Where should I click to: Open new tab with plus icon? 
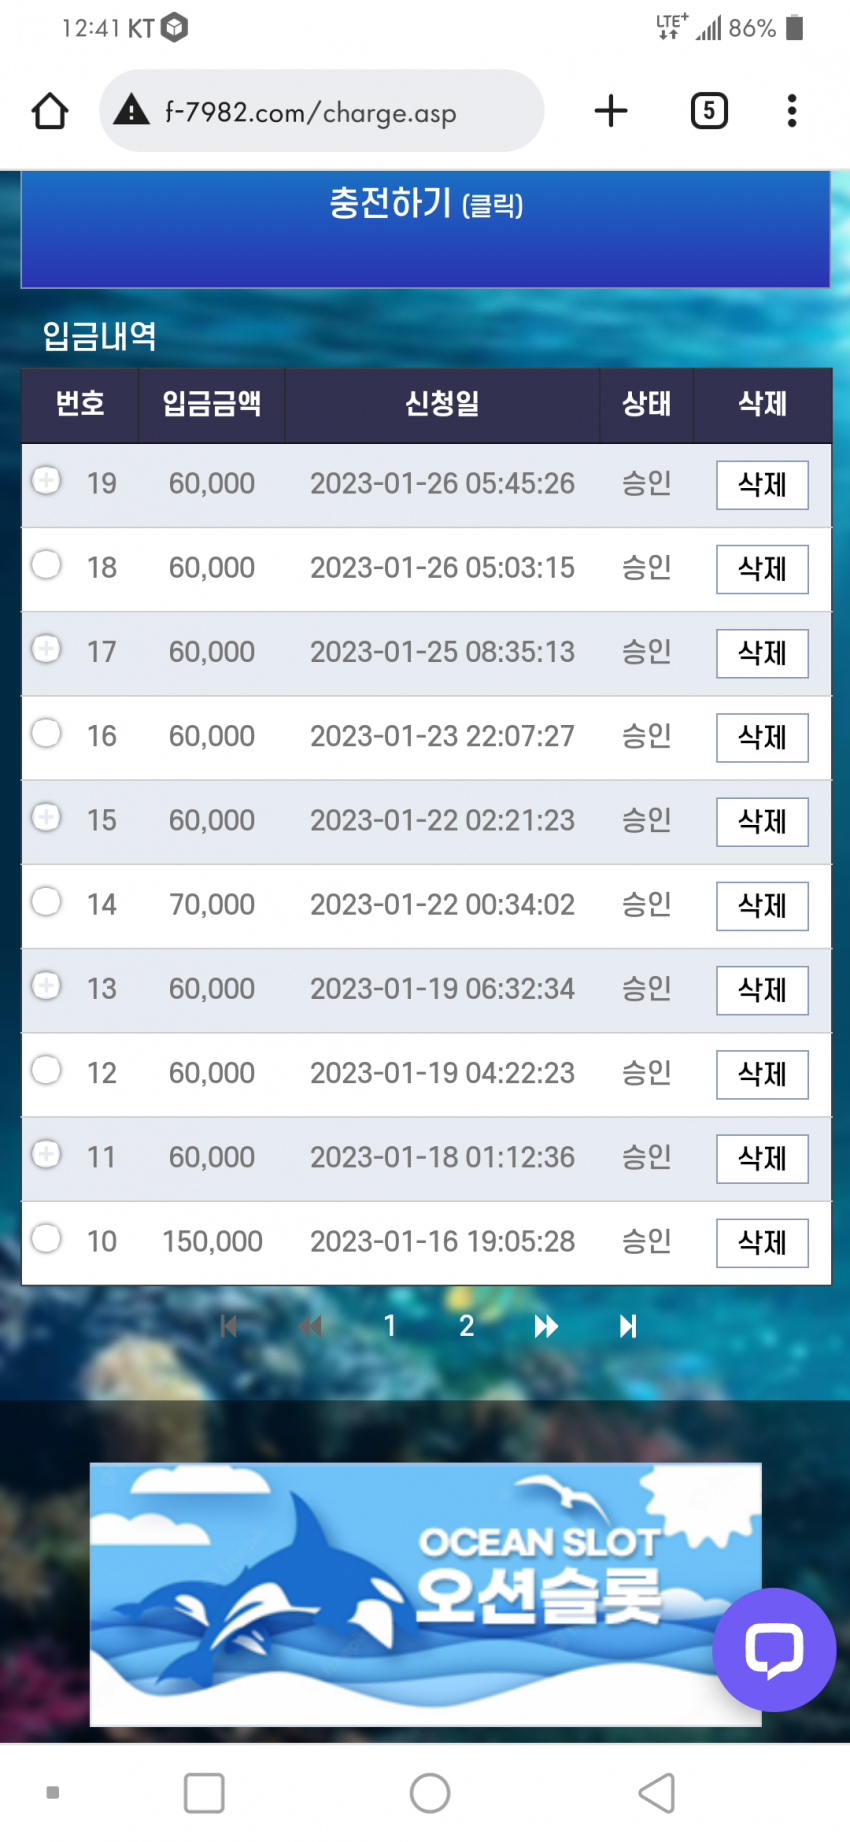[610, 111]
